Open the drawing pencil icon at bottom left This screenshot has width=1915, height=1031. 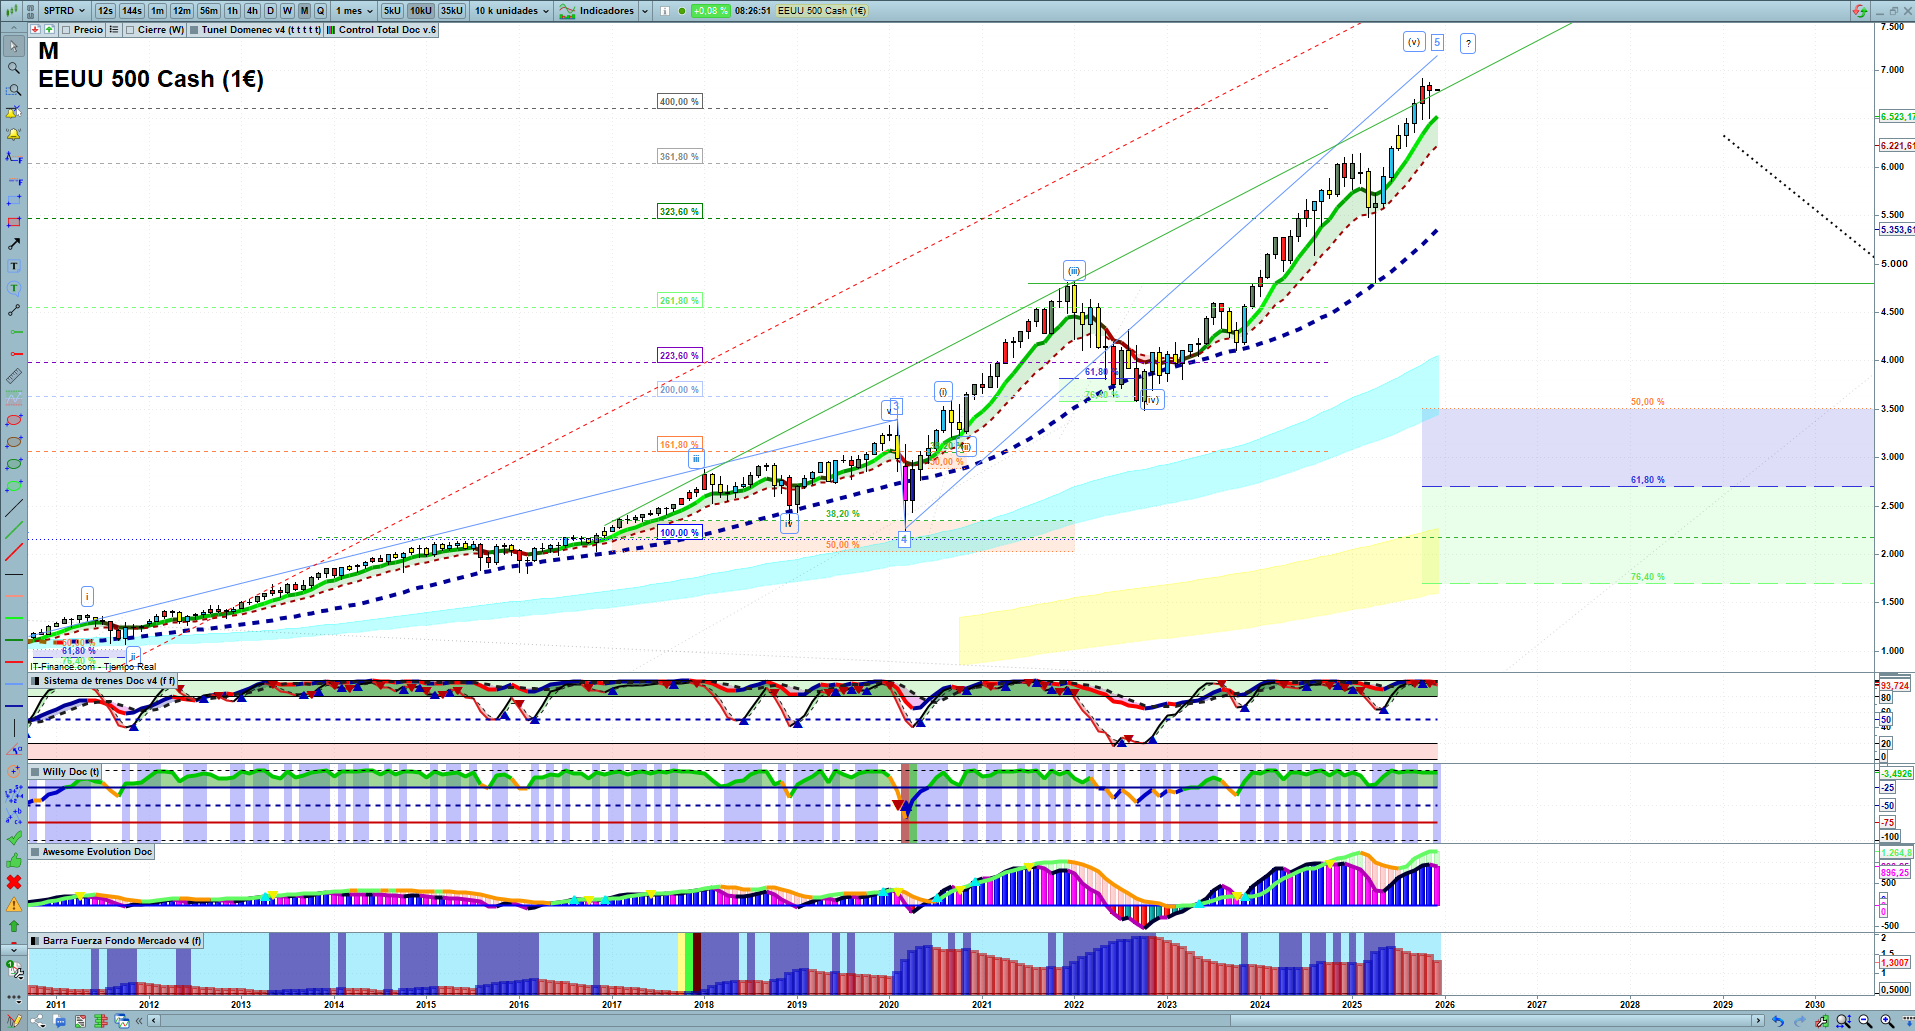click(x=14, y=1021)
